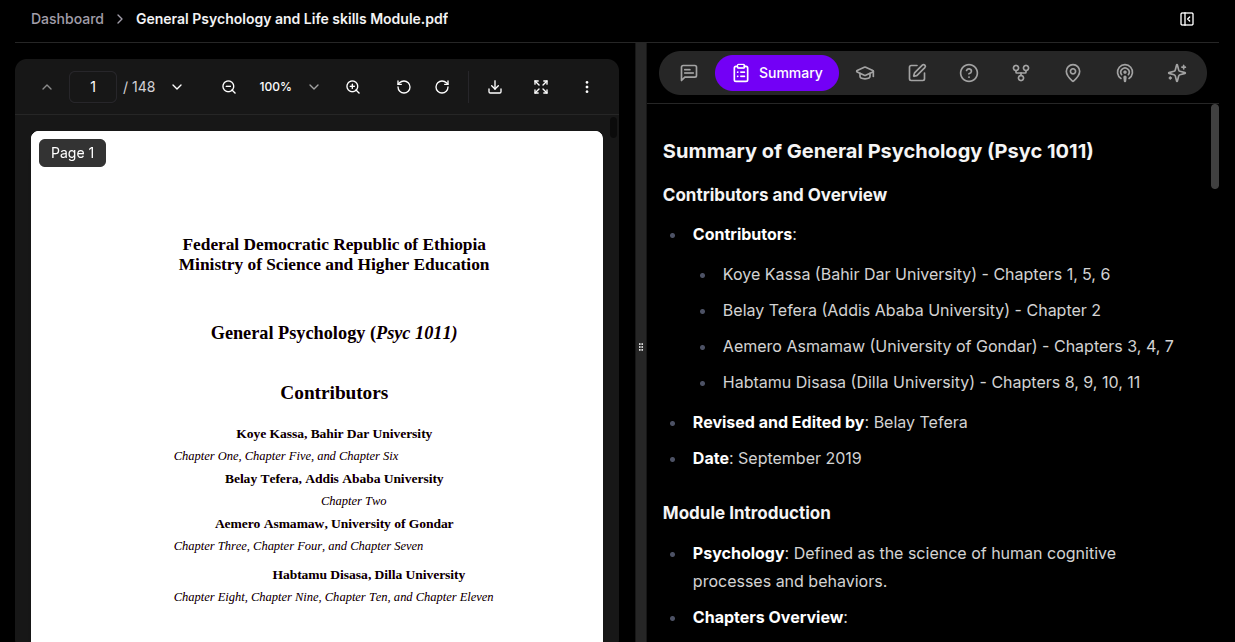Go to next page with the down chevron

(x=177, y=87)
